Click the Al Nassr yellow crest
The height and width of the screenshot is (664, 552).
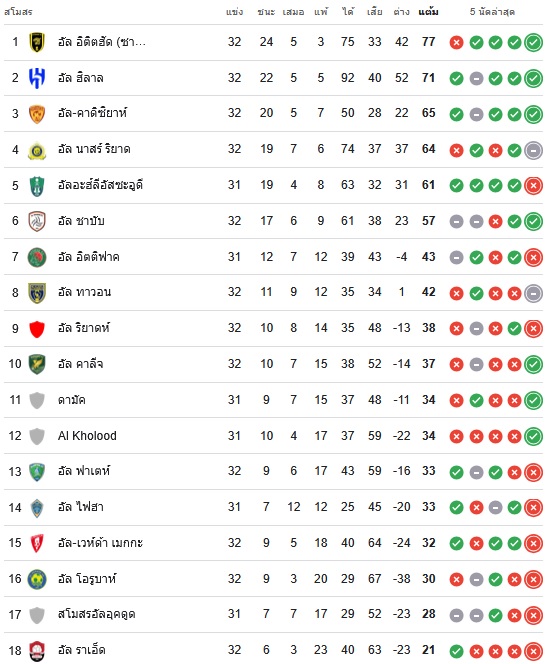pyautogui.click(x=37, y=150)
